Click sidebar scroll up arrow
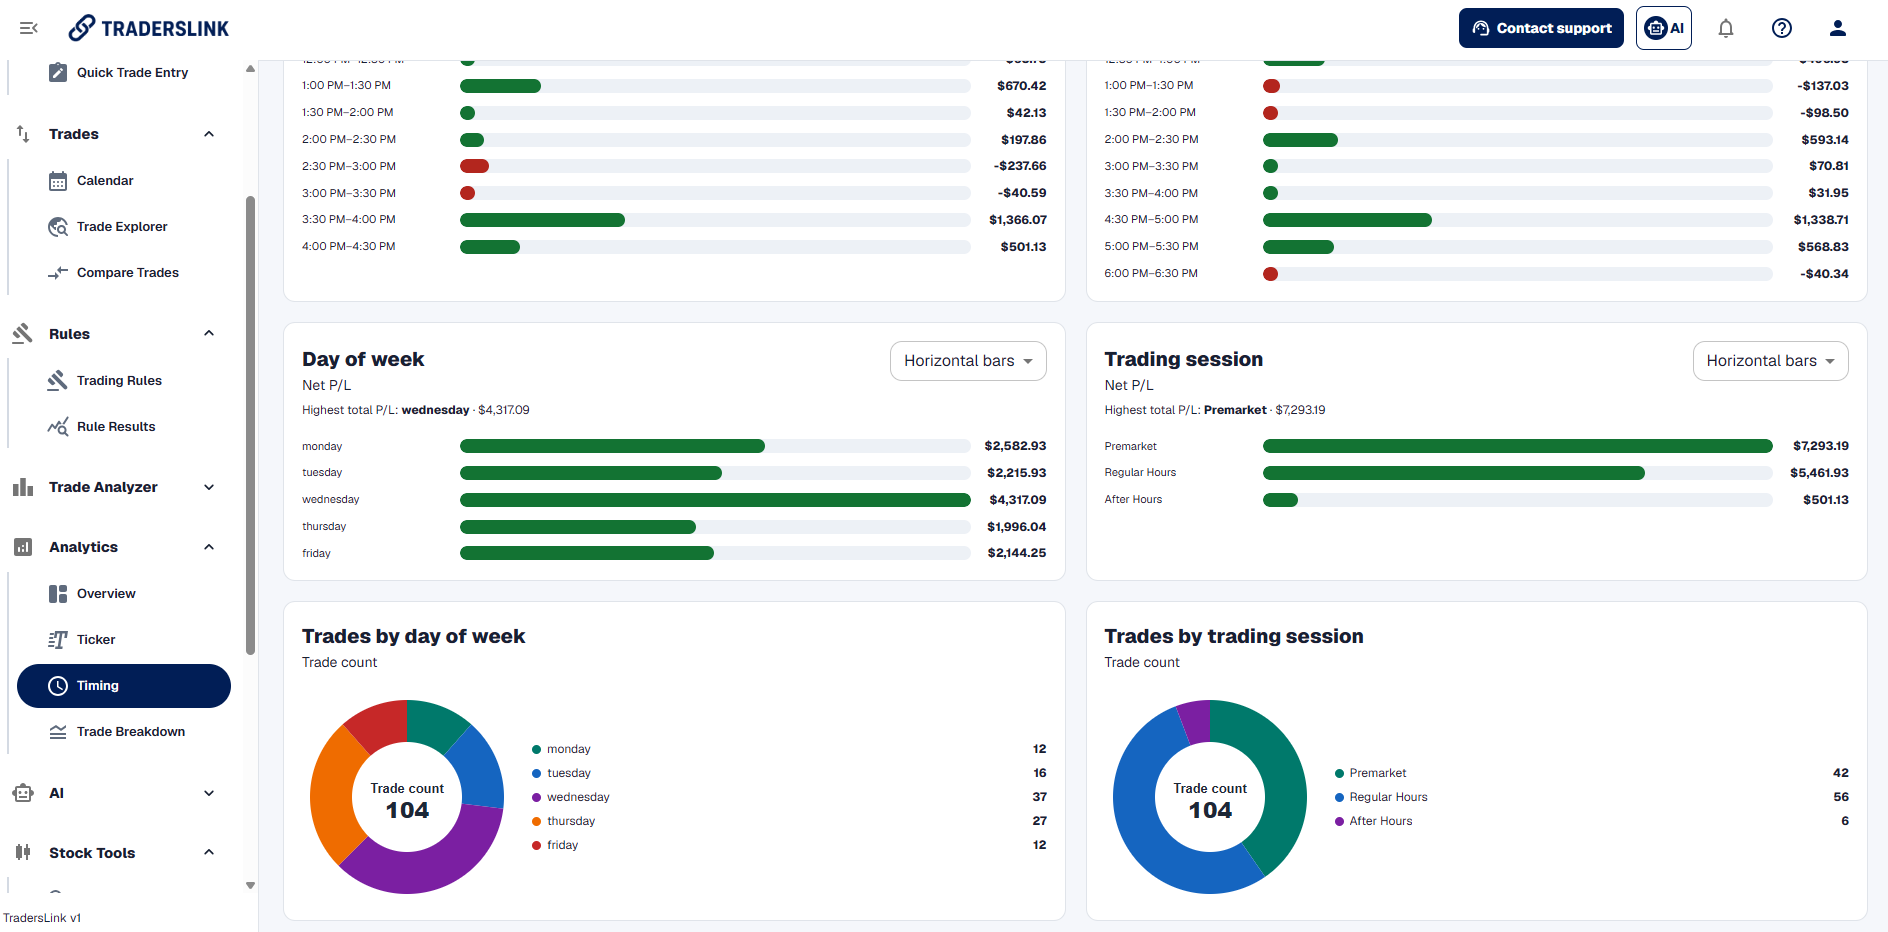 pos(250,69)
